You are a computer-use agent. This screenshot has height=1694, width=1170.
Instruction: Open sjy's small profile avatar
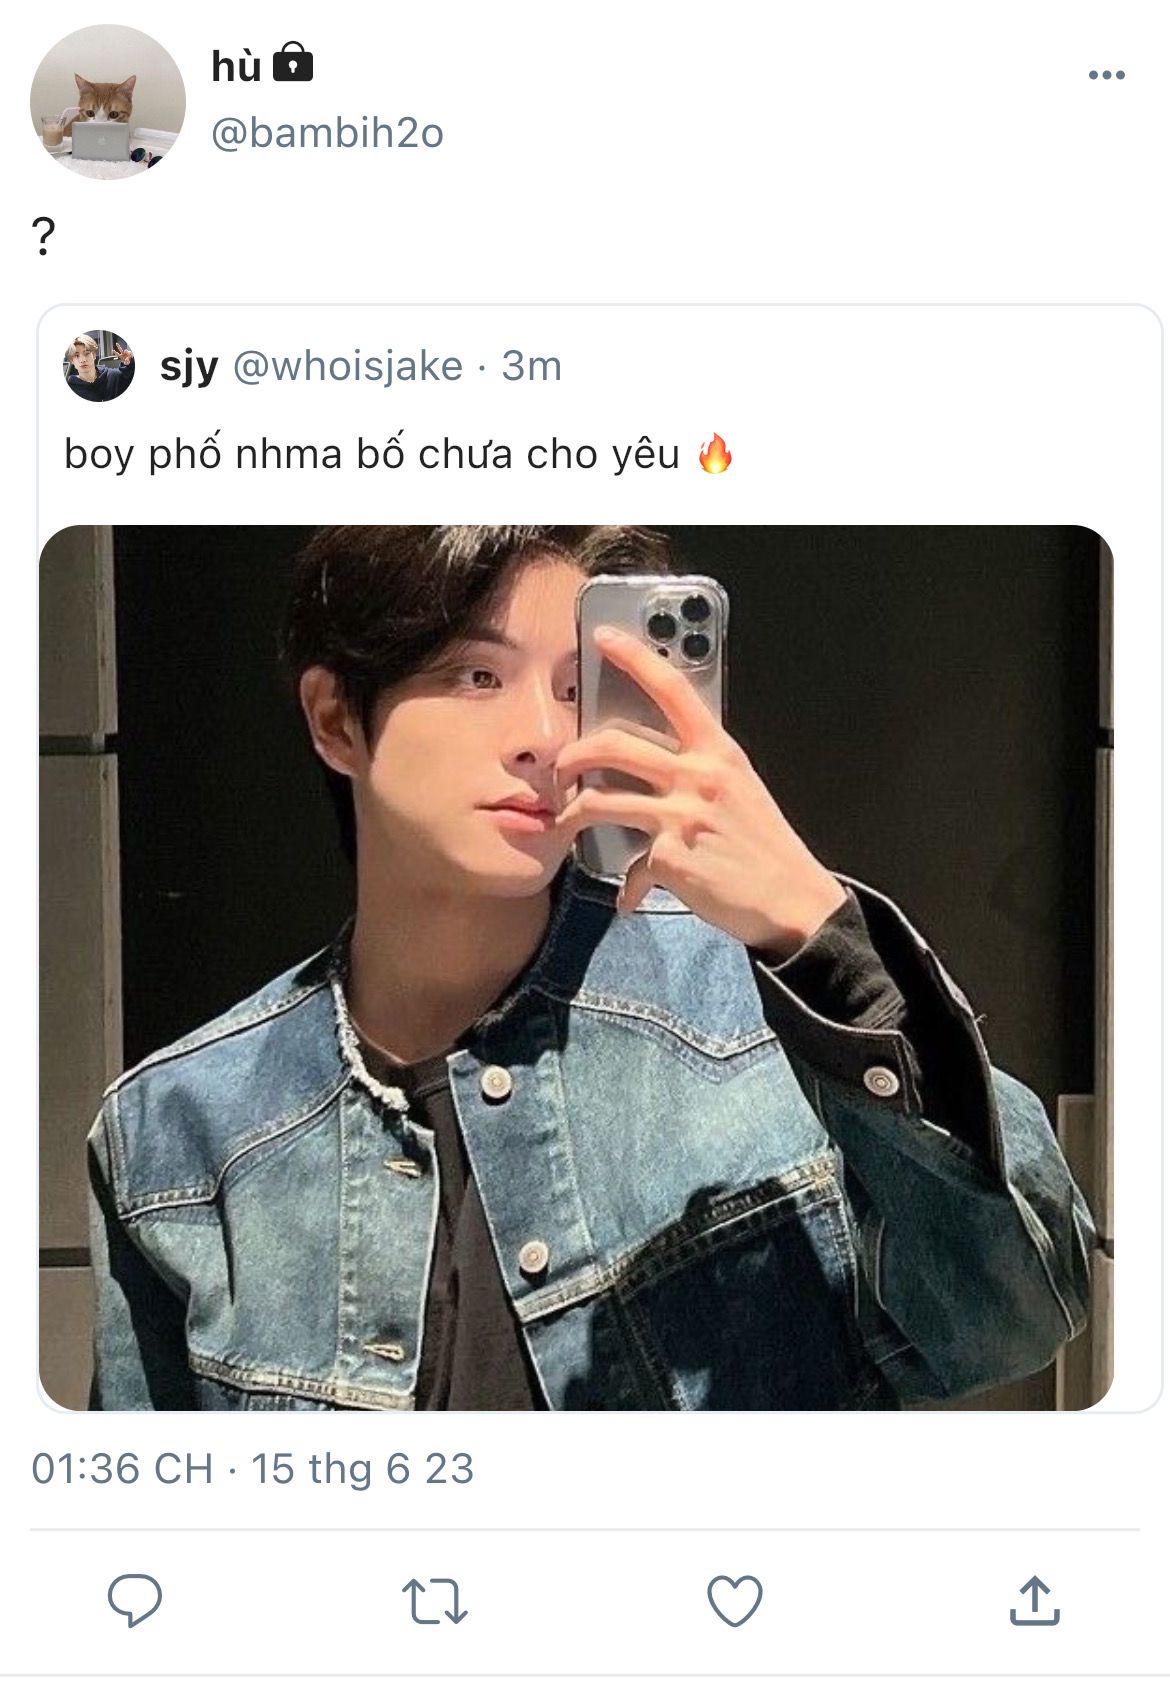coord(99,366)
